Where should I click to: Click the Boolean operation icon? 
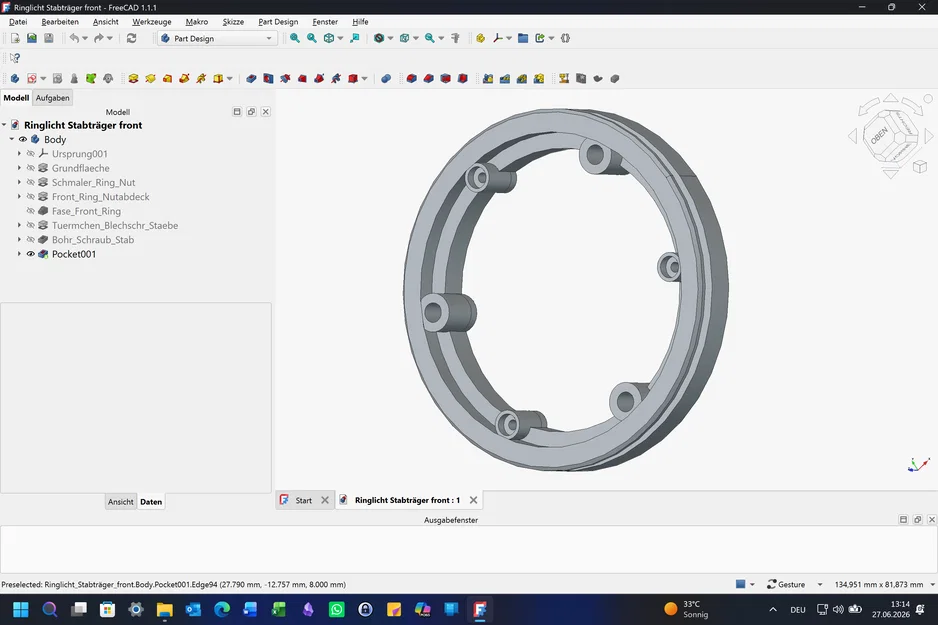(386, 78)
